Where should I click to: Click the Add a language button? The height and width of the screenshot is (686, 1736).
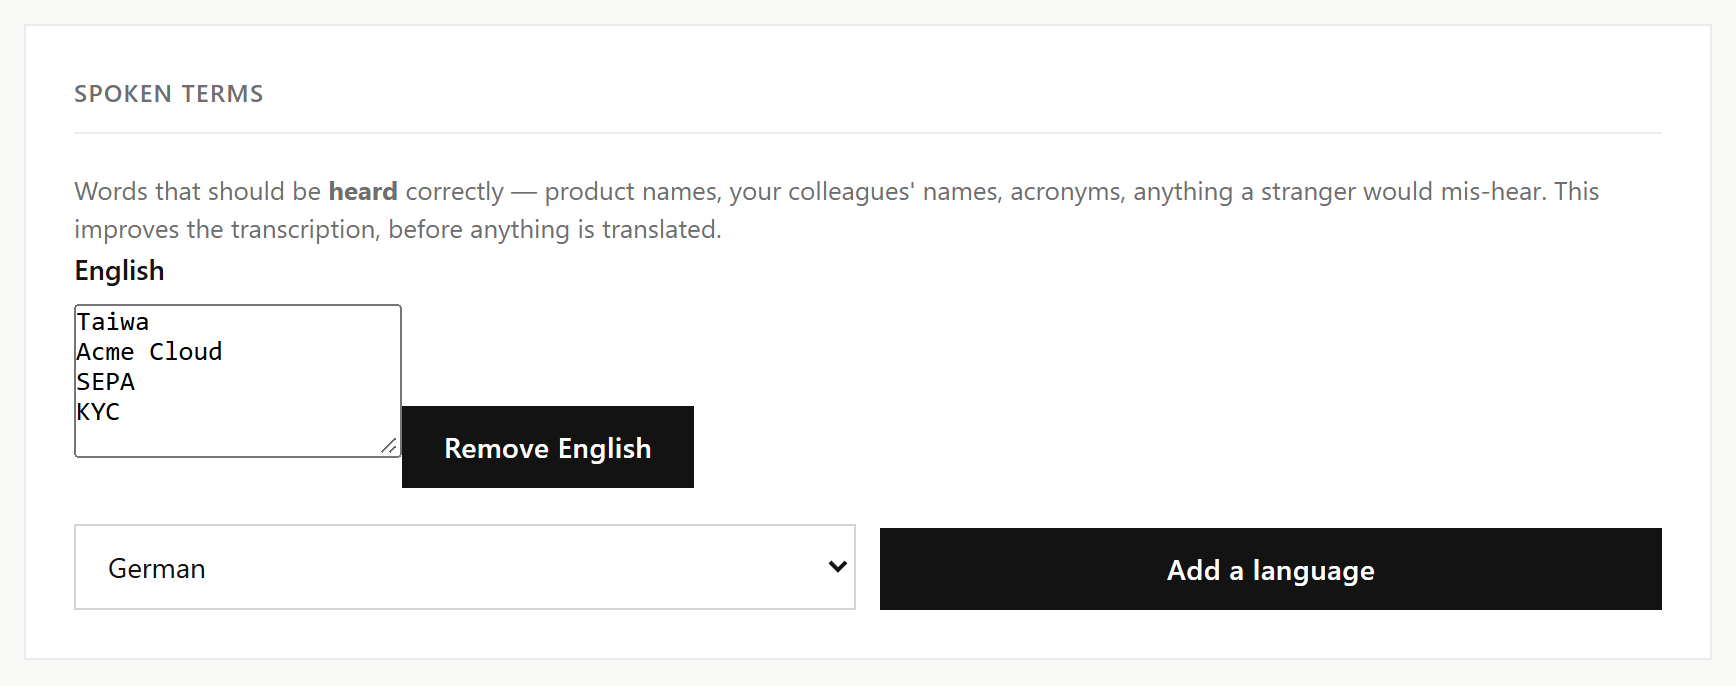(1270, 569)
